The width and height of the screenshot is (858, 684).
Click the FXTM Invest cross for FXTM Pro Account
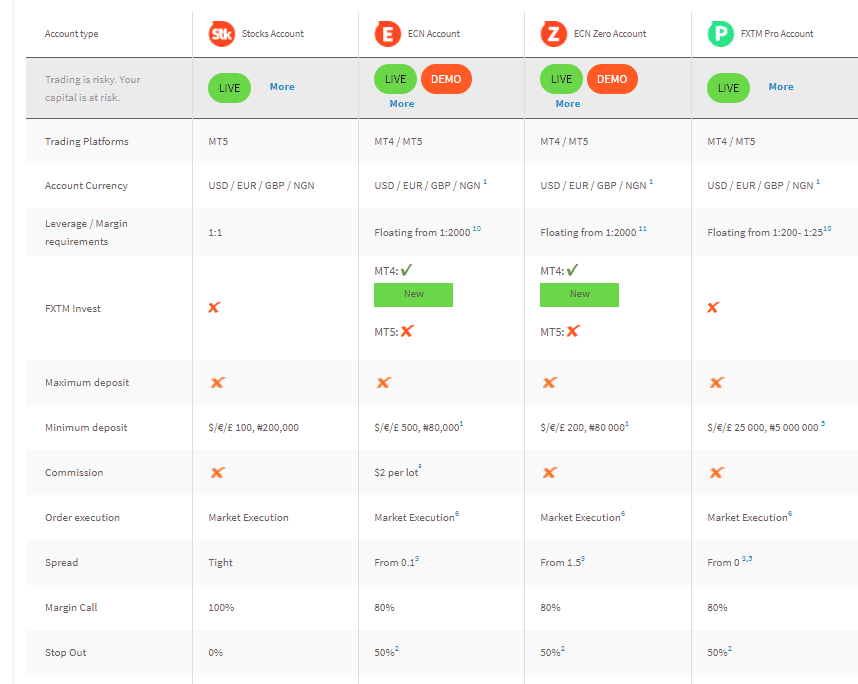[713, 308]
